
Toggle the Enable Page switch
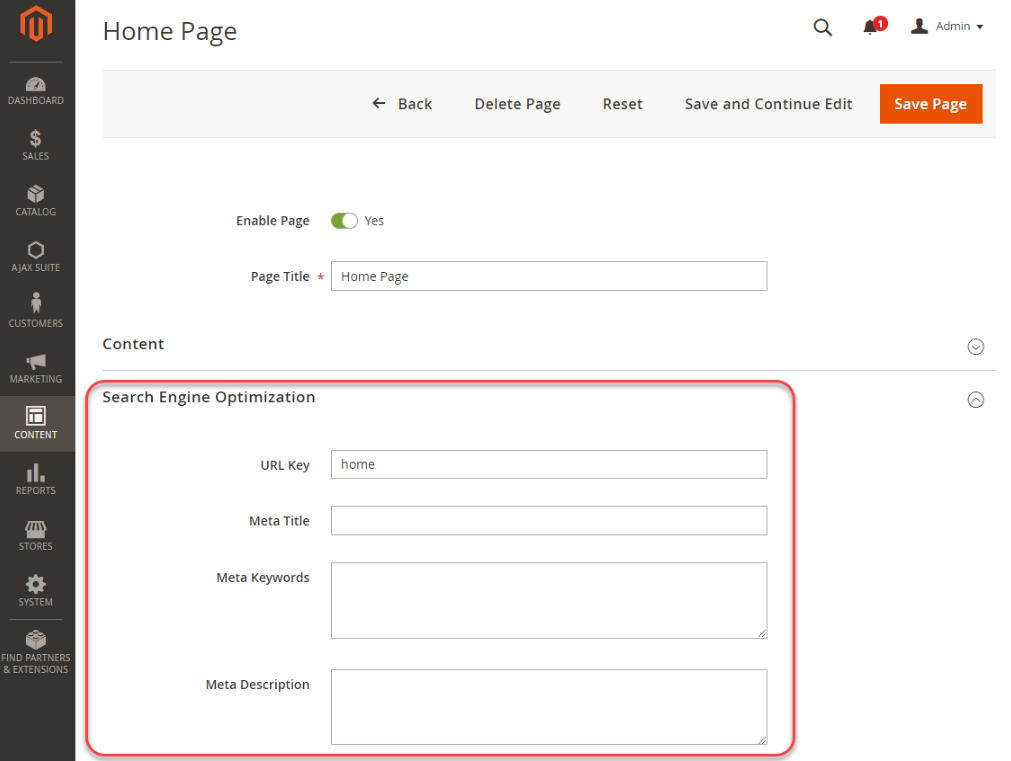(x=344, y=221)
